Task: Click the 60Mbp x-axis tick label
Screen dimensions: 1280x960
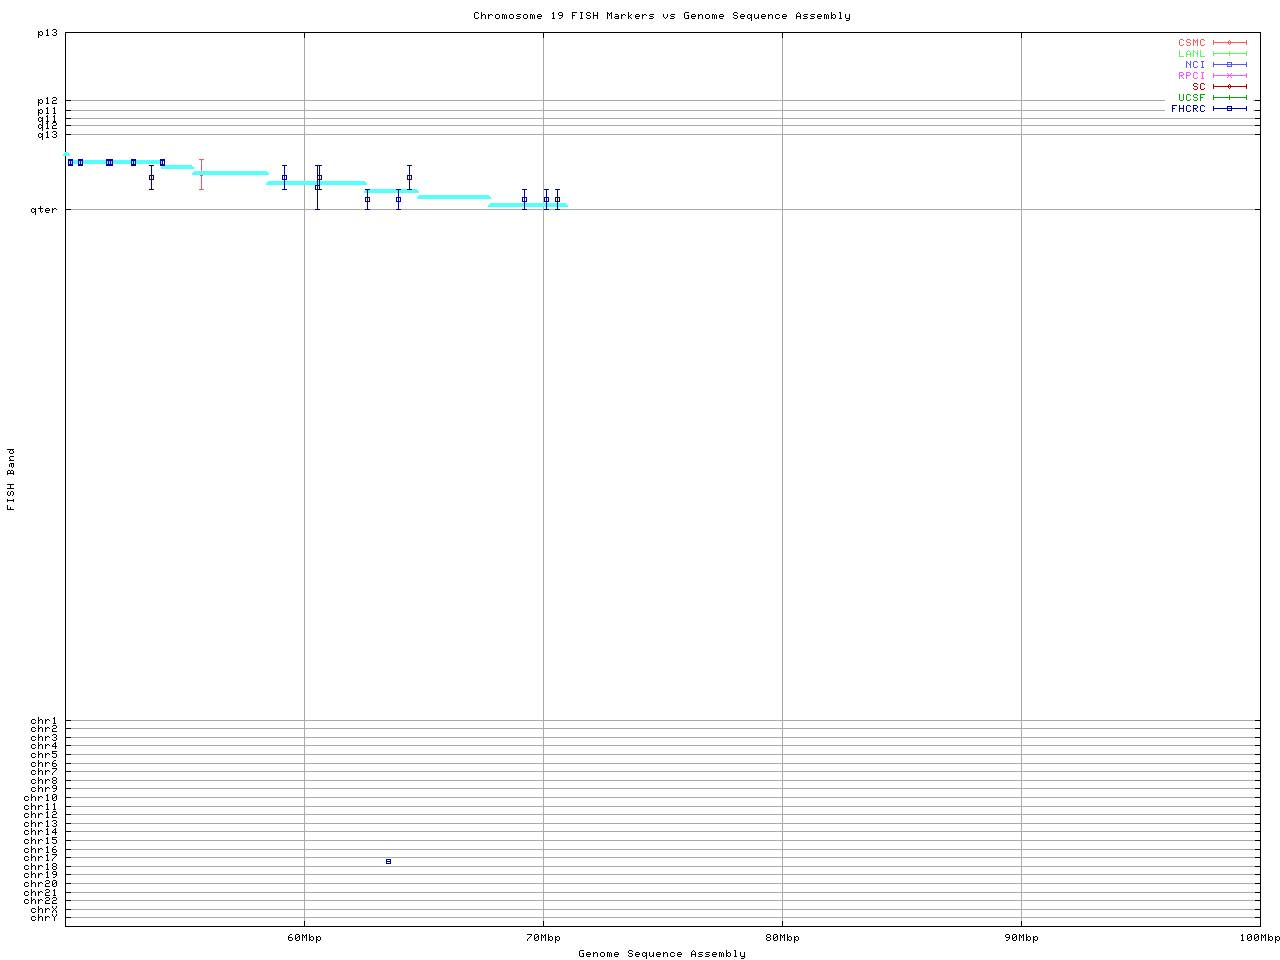Action: pos(304,938)
